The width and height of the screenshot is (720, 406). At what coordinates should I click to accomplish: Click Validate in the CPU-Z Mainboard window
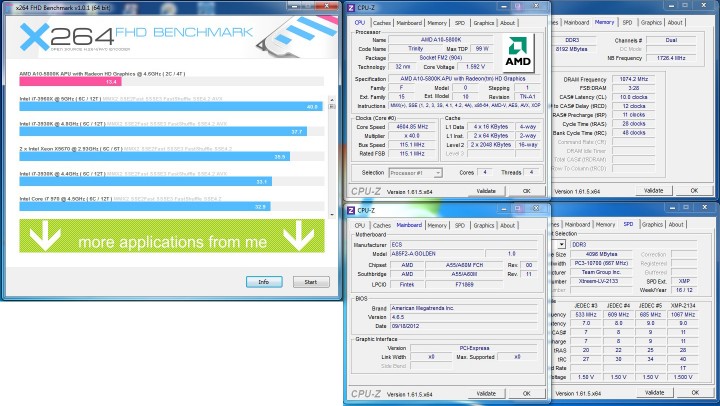(486, 393)
